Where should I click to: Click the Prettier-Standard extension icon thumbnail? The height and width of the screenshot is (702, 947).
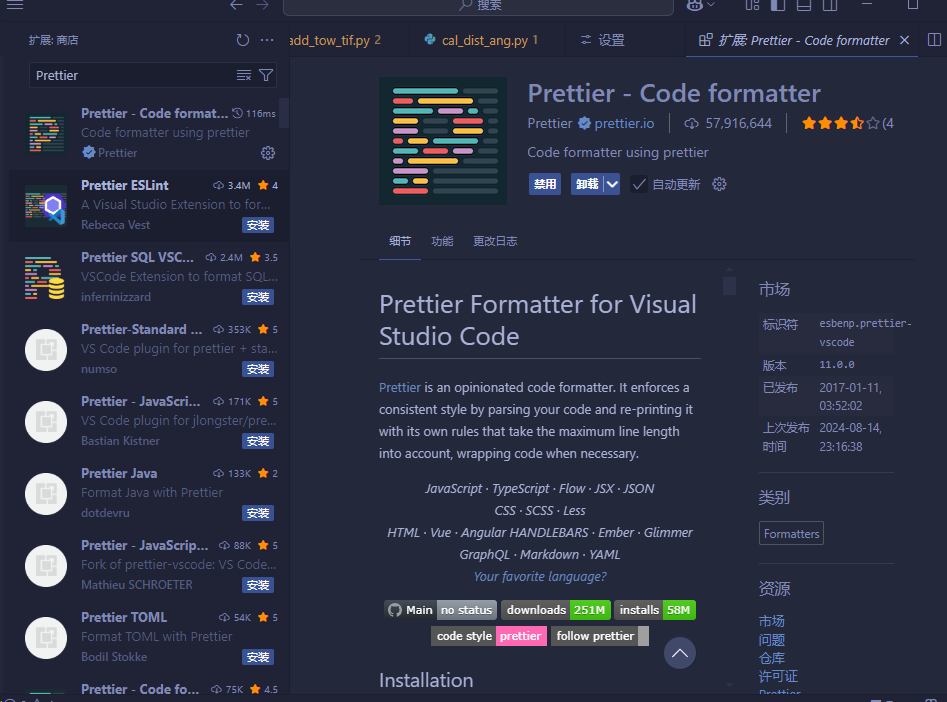46,350
